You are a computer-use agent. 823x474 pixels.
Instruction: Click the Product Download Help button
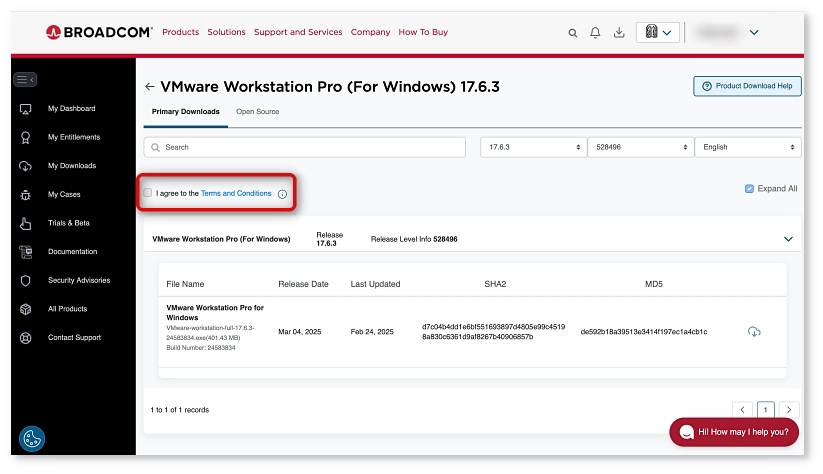(747, 86)
